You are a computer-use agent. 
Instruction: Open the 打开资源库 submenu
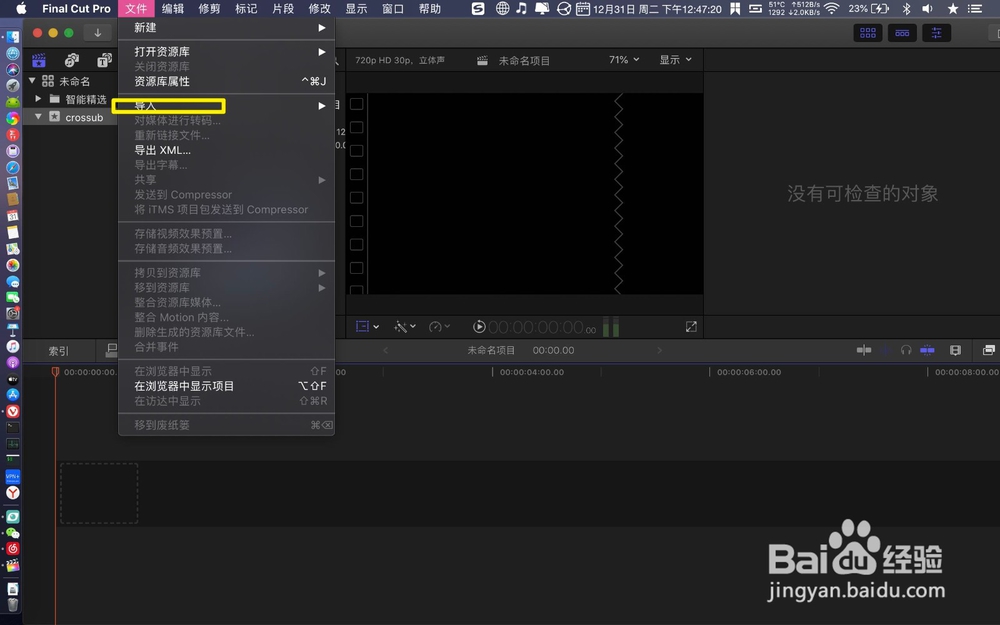(x=226, y=52)
